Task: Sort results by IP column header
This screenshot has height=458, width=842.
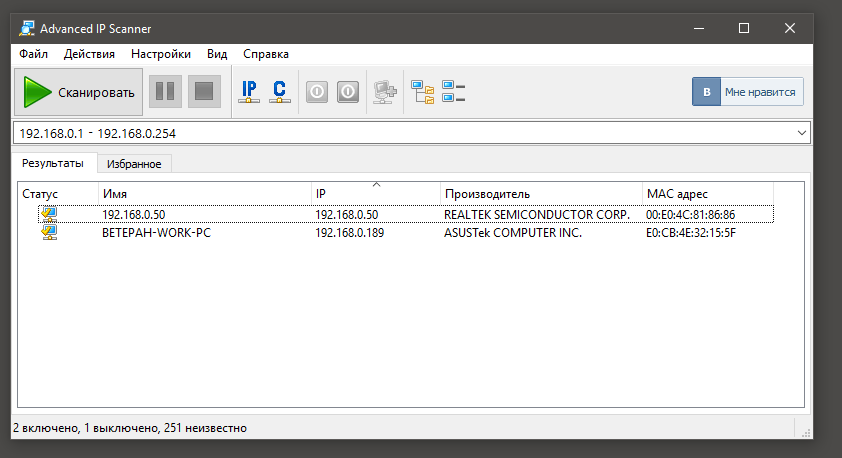Action: click(x=375, y=193)
